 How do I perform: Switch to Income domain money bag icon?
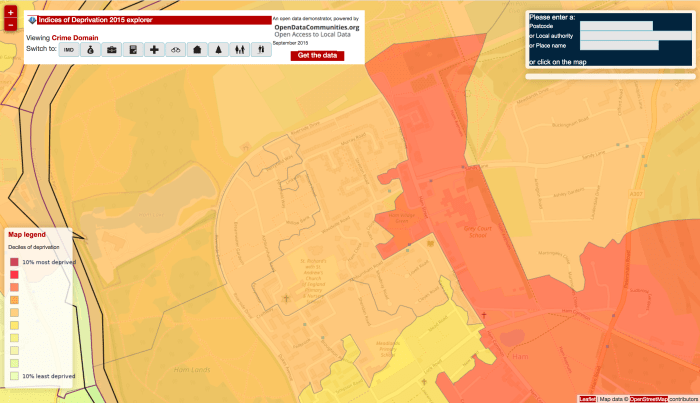coord(91,49)
